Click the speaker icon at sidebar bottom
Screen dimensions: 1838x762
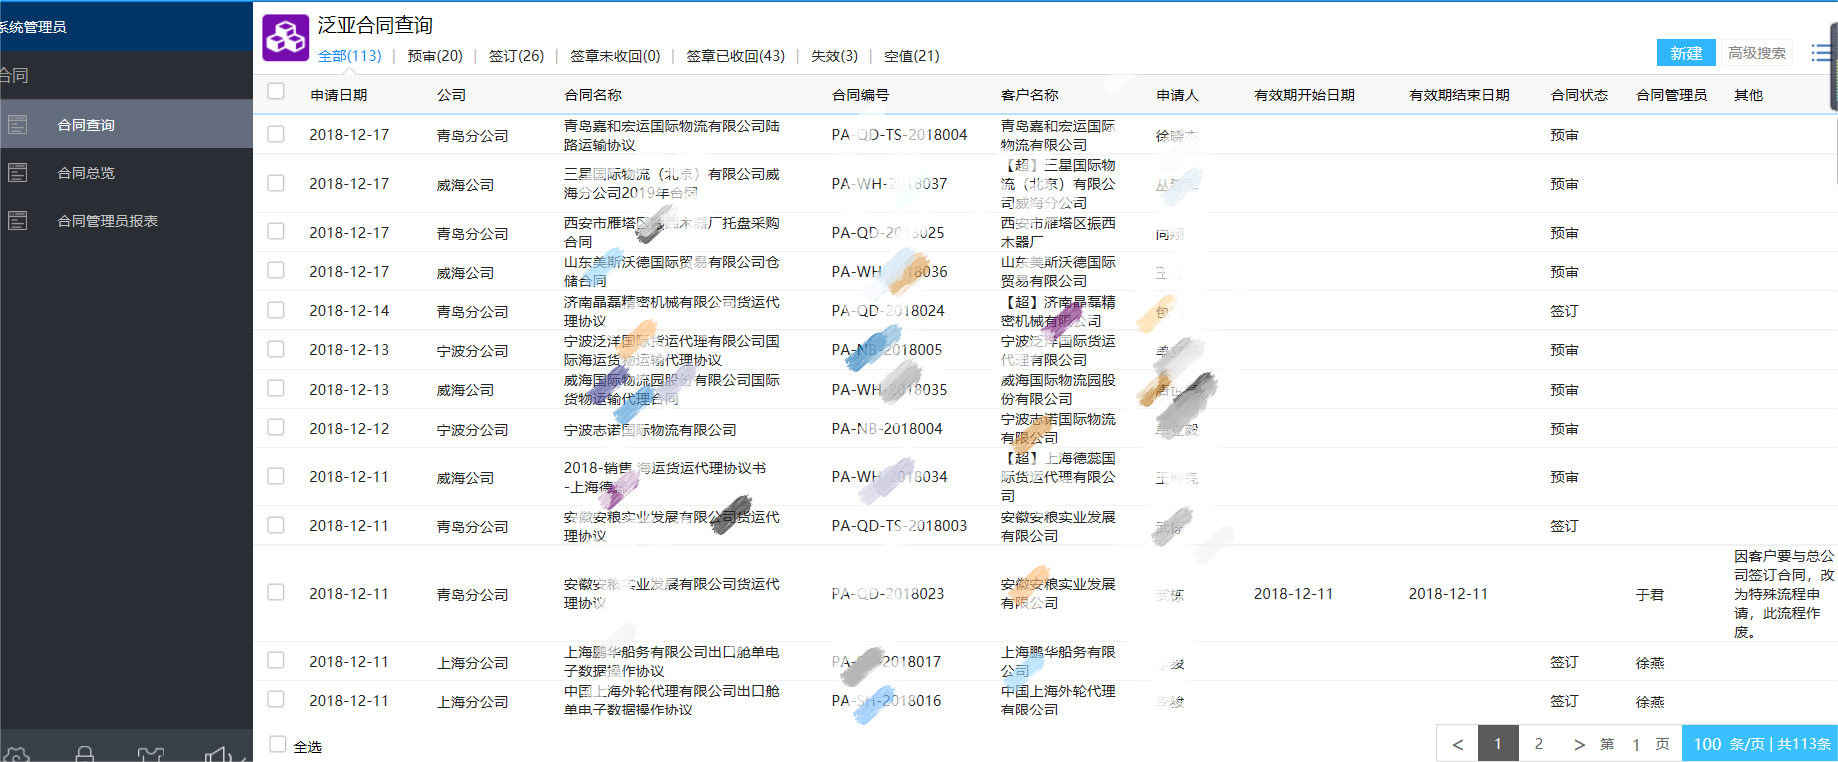[217, 754]
